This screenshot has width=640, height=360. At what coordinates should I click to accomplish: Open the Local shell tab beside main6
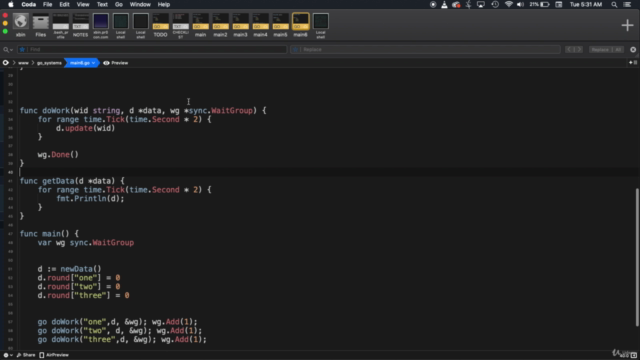(x=320, y=26)
